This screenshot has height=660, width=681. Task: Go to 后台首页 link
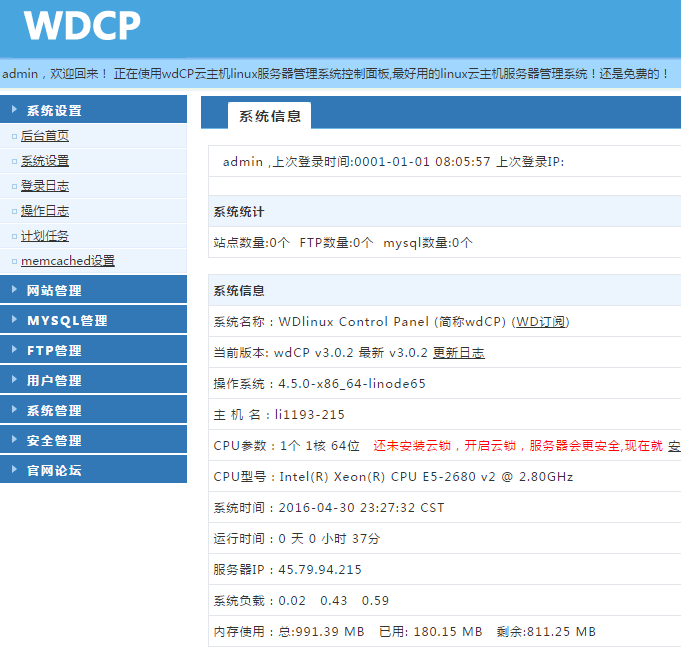coord(45,136)
